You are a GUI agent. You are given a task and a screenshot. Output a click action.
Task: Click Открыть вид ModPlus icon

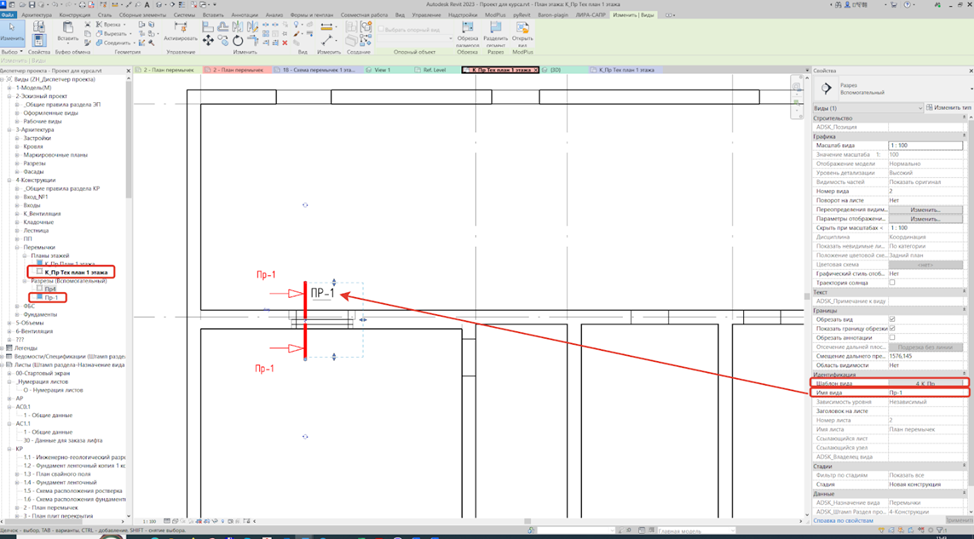522,33
